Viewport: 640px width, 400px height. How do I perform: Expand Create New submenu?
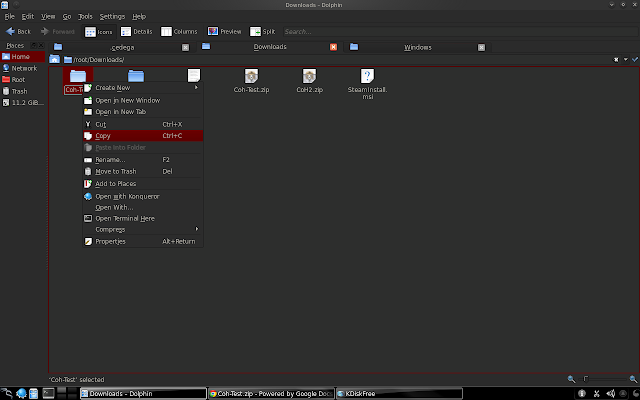(x=143, y=87)
